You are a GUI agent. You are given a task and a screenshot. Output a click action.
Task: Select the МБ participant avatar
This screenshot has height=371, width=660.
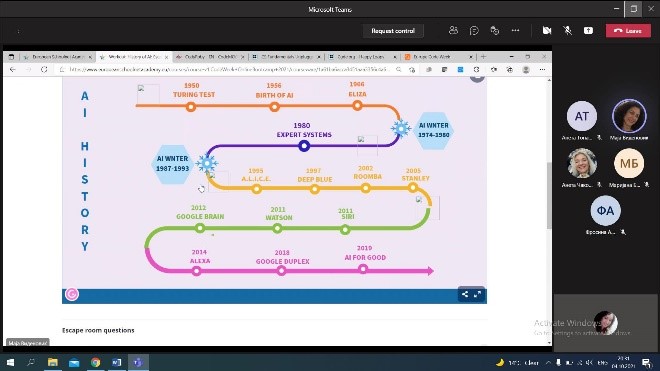(629, 163)
